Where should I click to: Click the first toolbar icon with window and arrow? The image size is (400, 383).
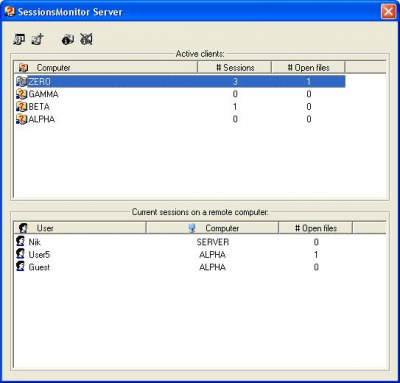[x=19, y=40]
